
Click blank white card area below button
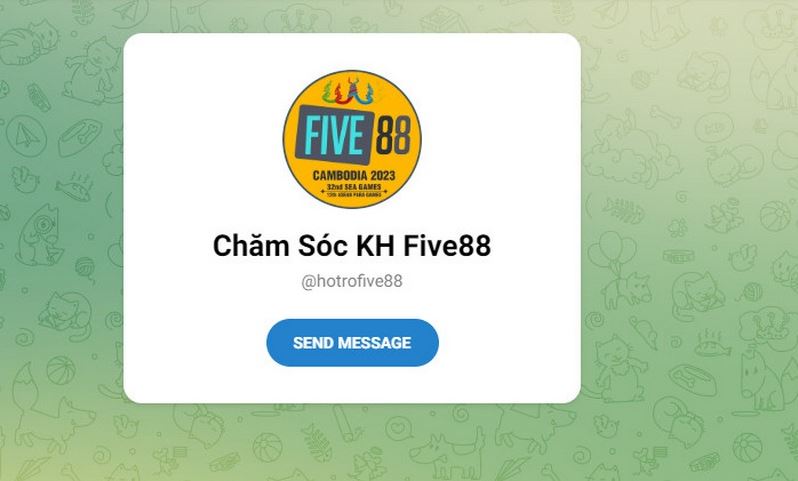point(352,385)
